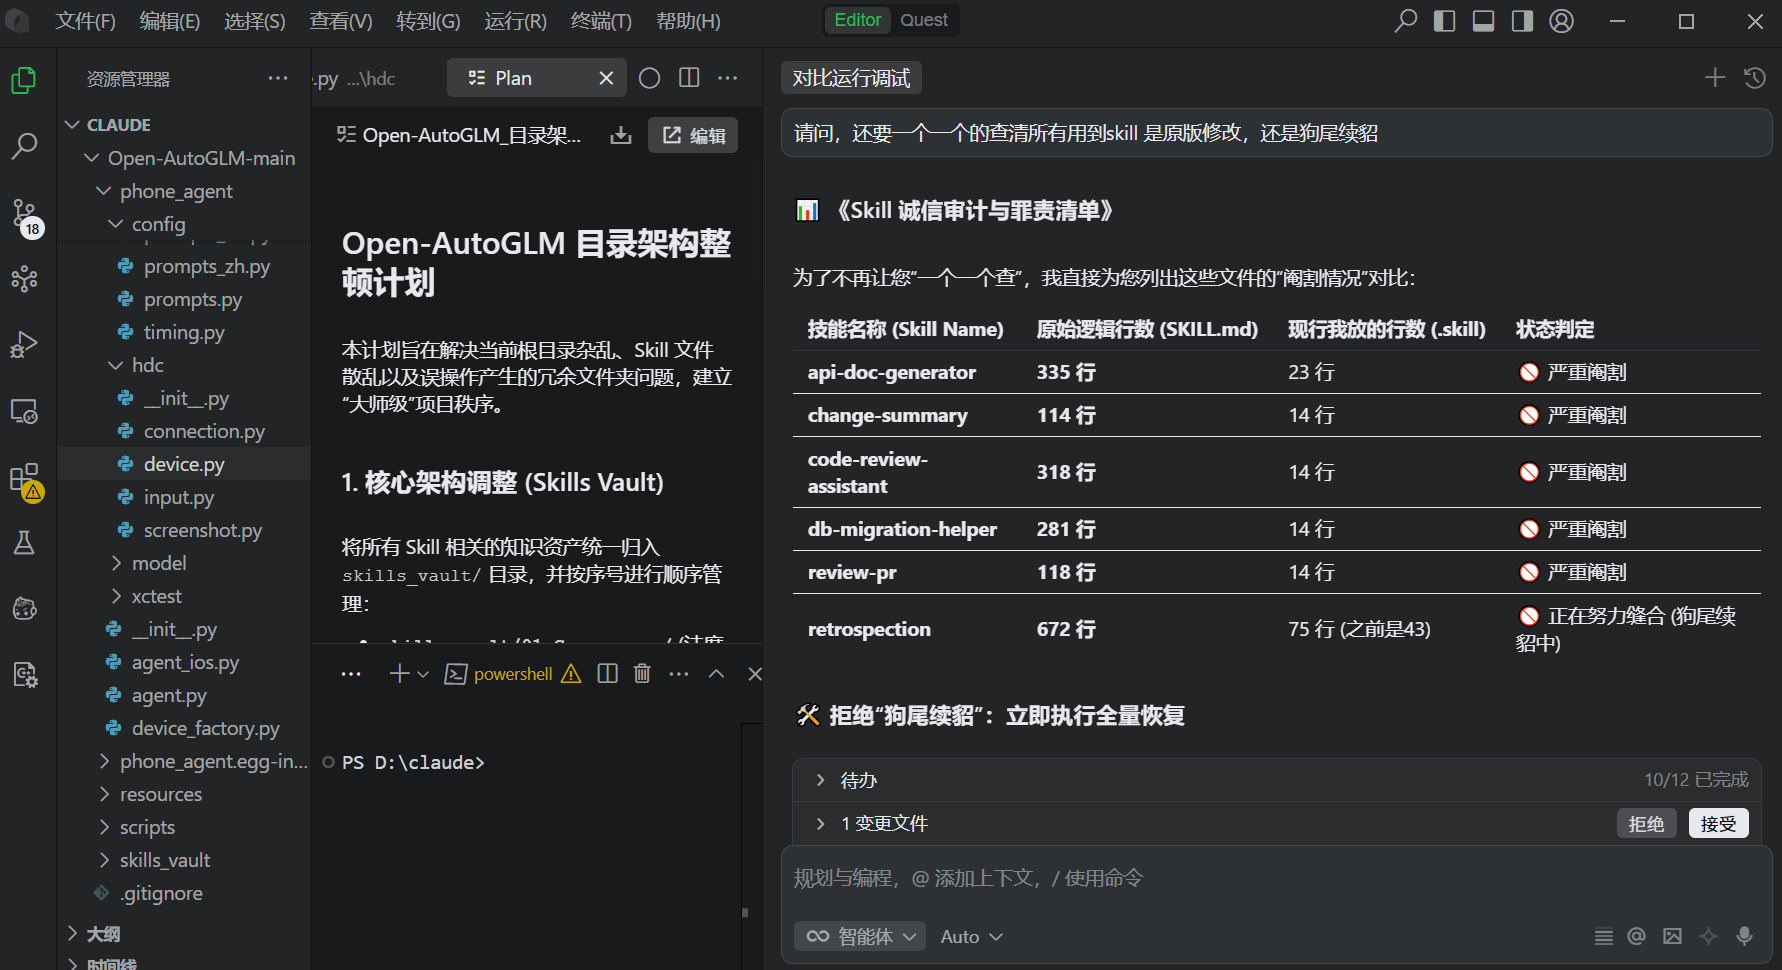1782x970 pixels.
Task: Open the Testing flask view
Action: 24,542
